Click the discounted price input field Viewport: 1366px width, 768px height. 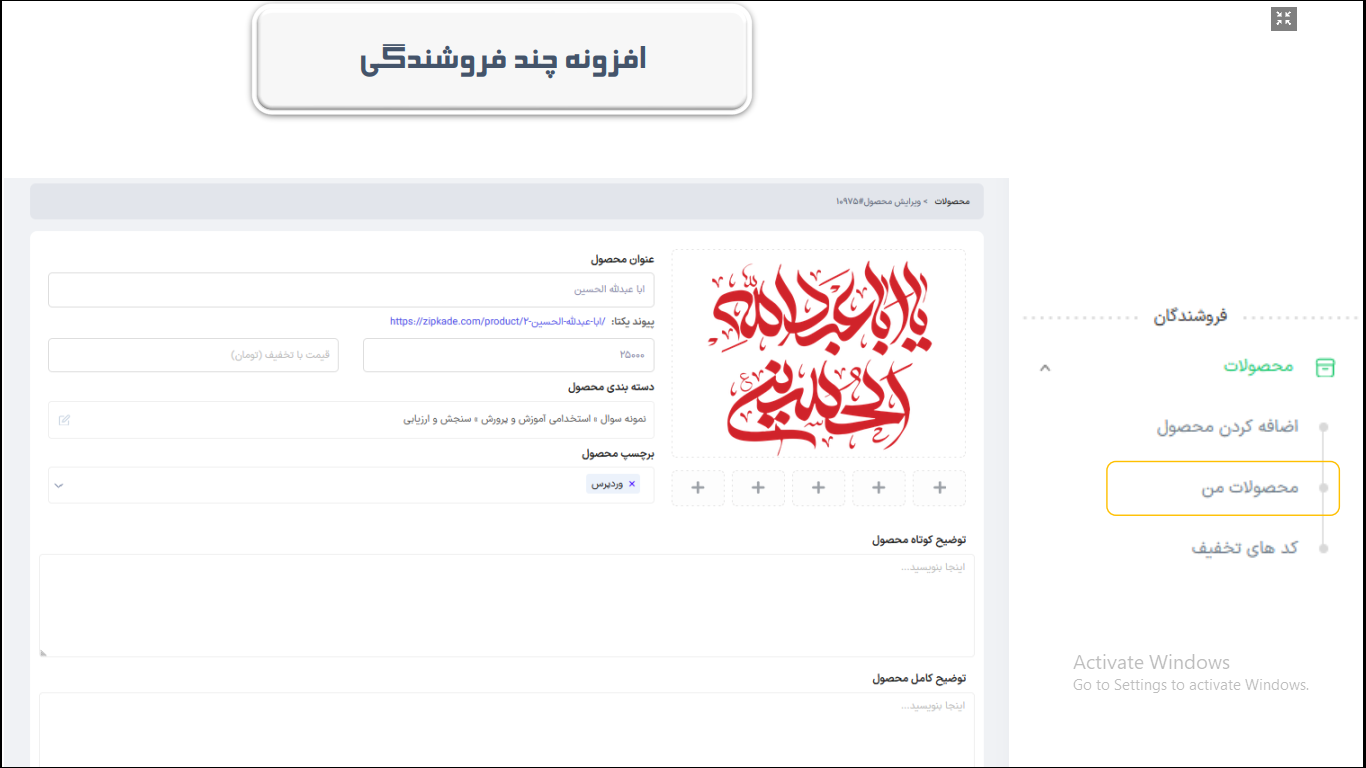coord(193,355)
